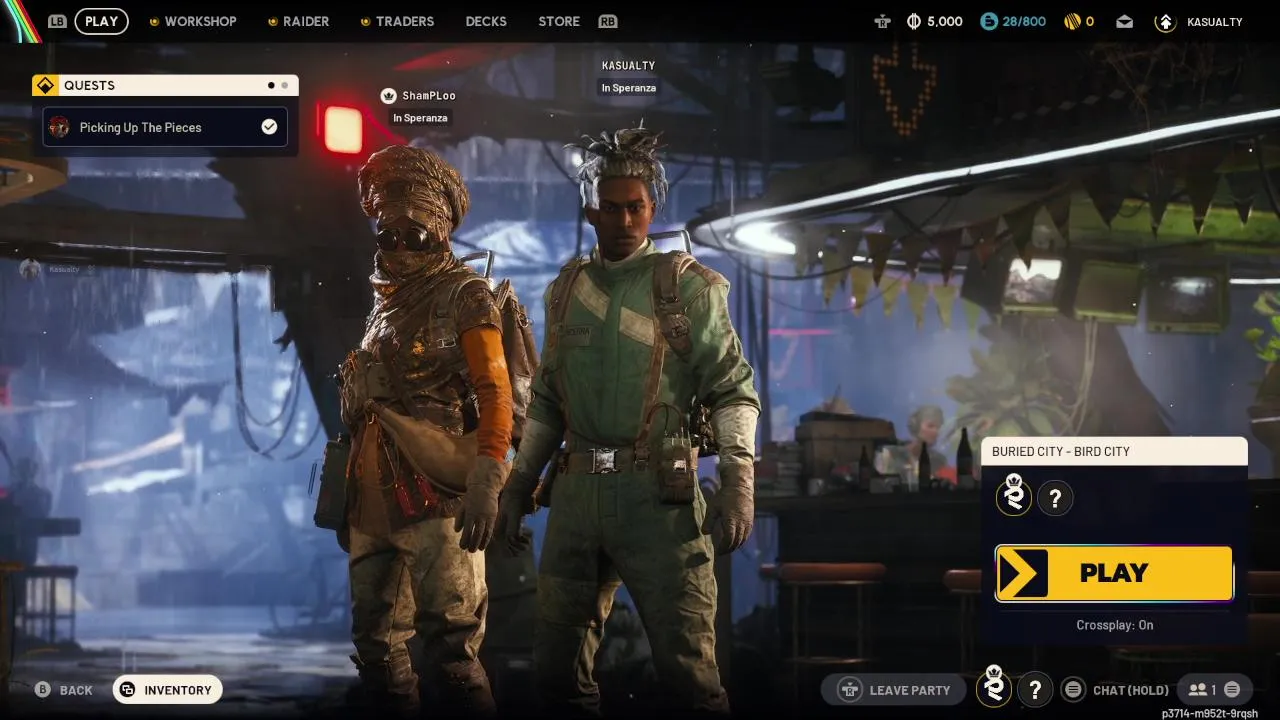Viewport: 1280px width, 720px height.
Task: Select the PLAY tab in top navigation
Action: click(101, 21)
